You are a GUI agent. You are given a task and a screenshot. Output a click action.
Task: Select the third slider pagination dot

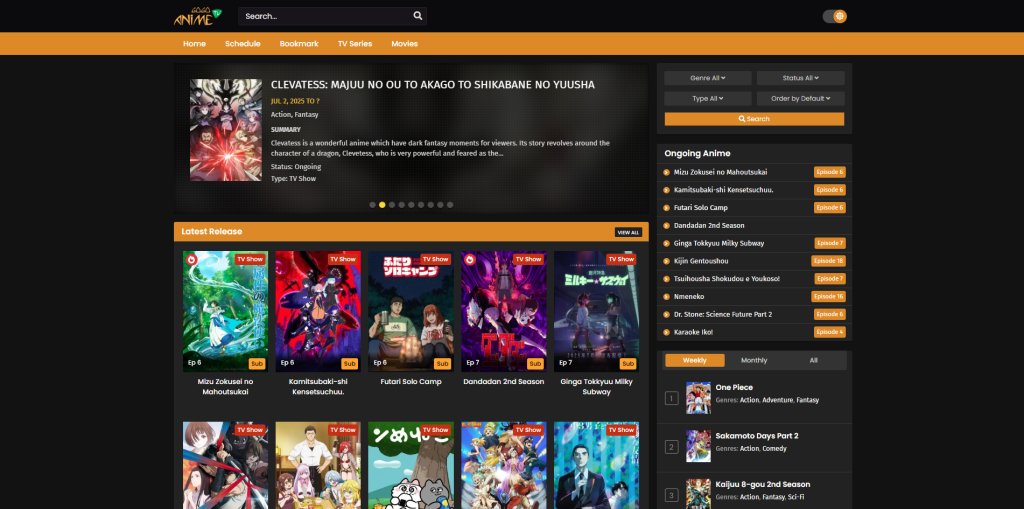click(x=392, y=205)
